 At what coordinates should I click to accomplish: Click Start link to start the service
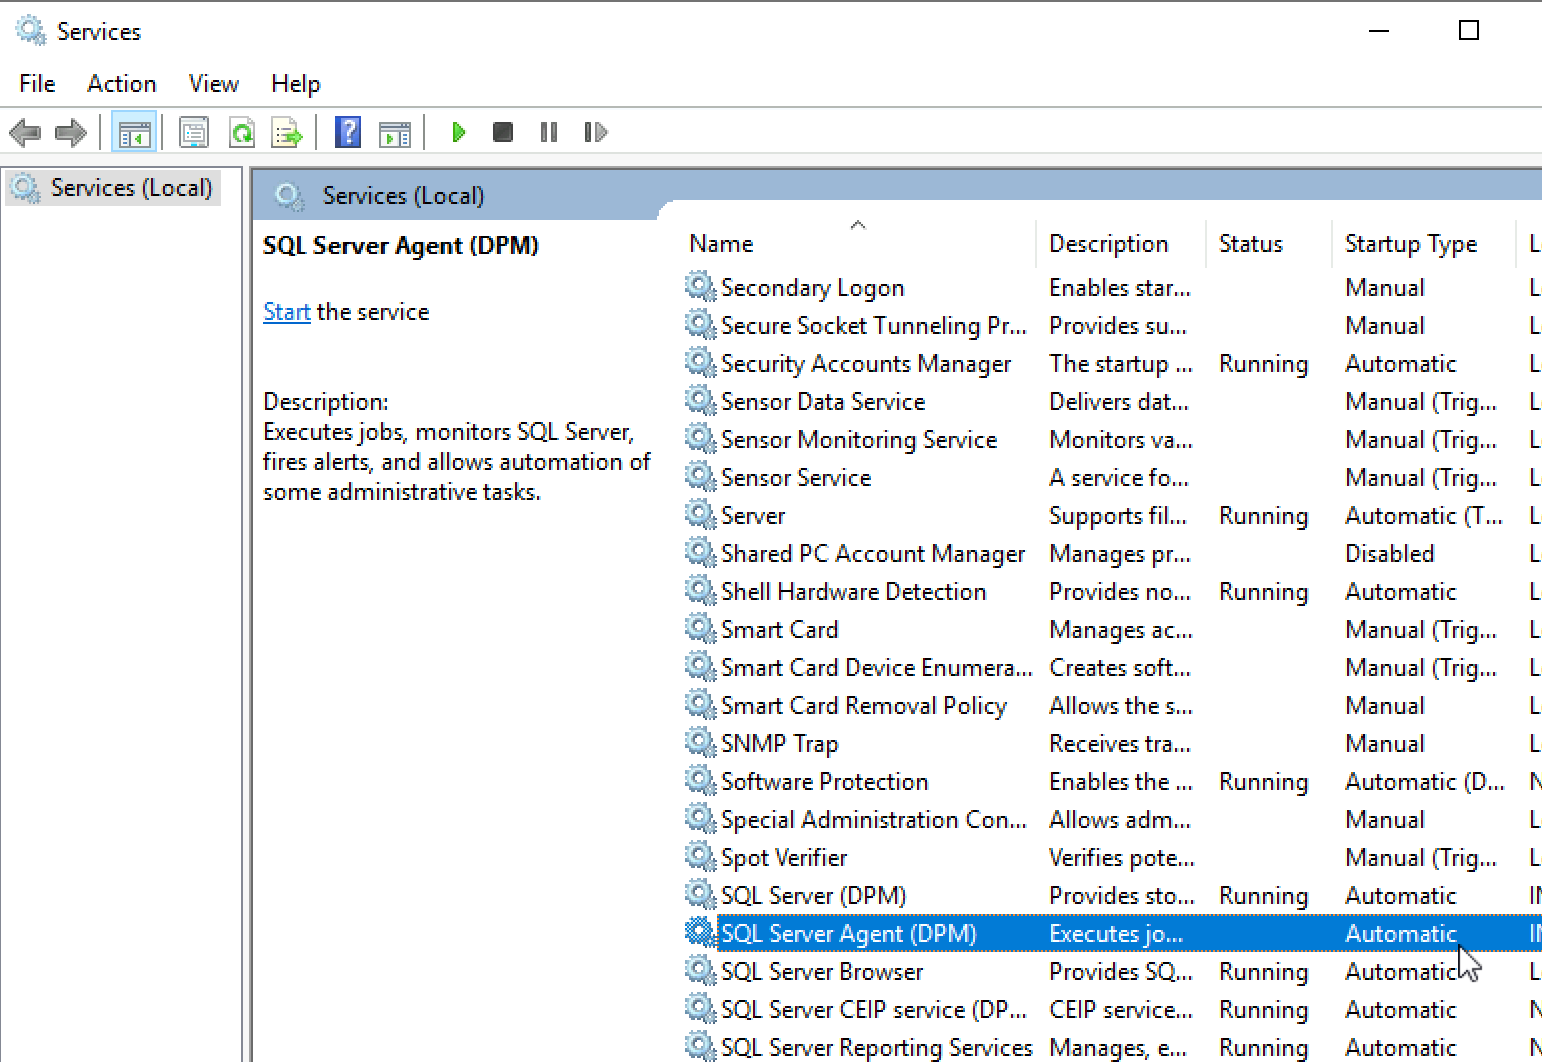tap(287, 312)
